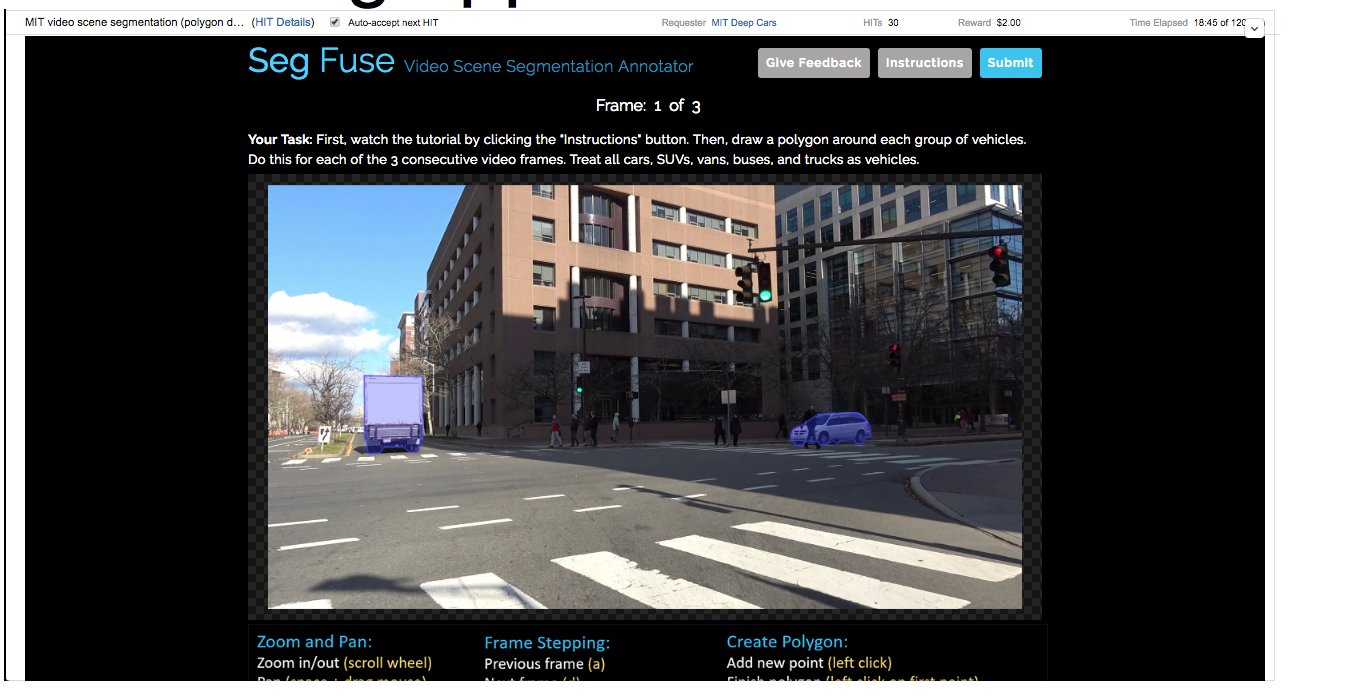
Task: Click the Frame 1 of 3 indicator
Action: pos(647,105)
